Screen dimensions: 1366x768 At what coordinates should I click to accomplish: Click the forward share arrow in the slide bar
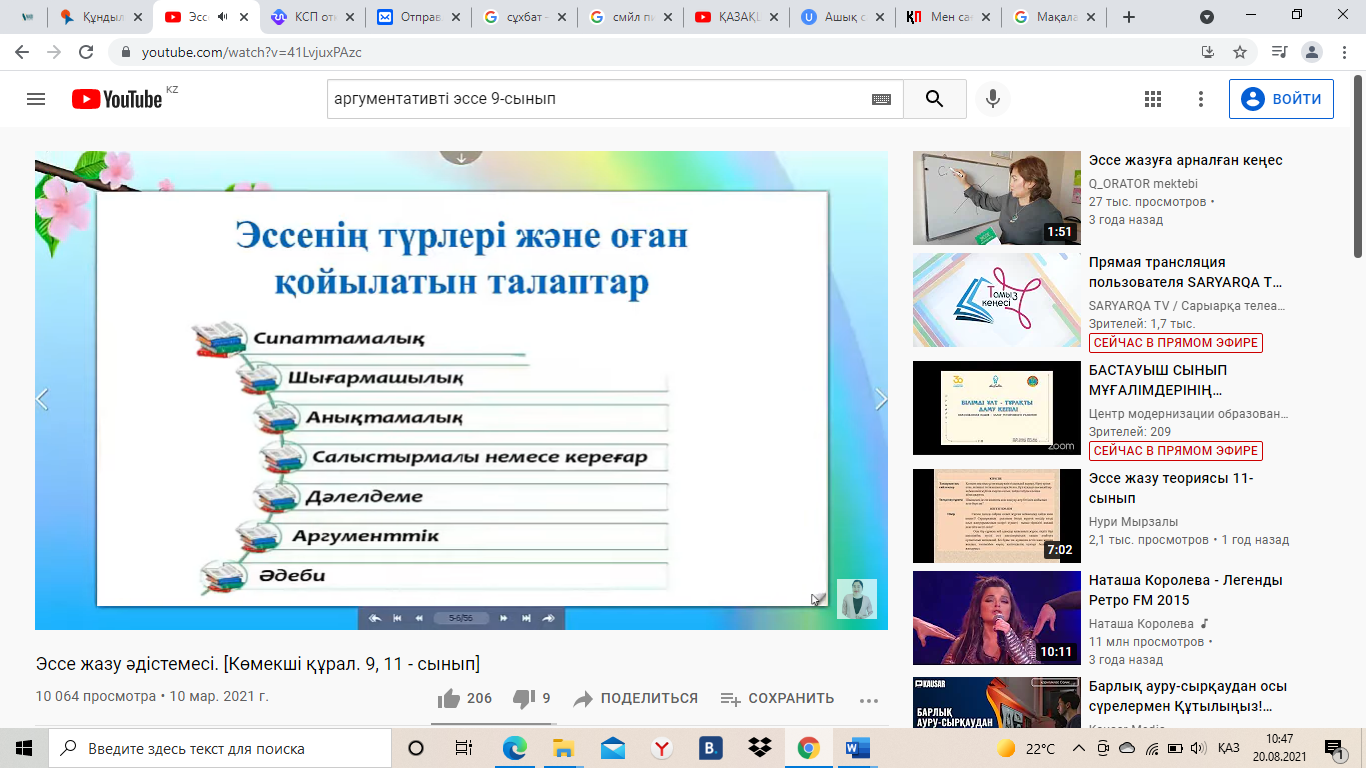click(x=549, y=618)
